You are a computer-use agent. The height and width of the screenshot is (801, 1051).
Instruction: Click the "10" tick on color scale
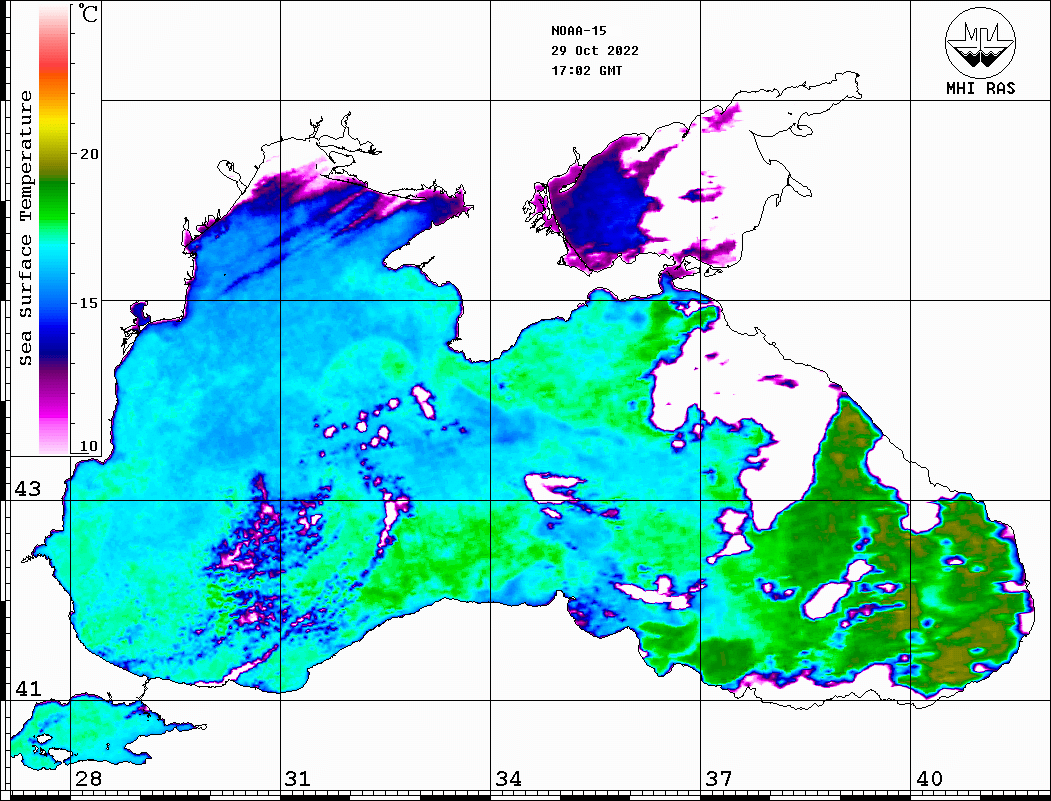(x=88, y=446)
